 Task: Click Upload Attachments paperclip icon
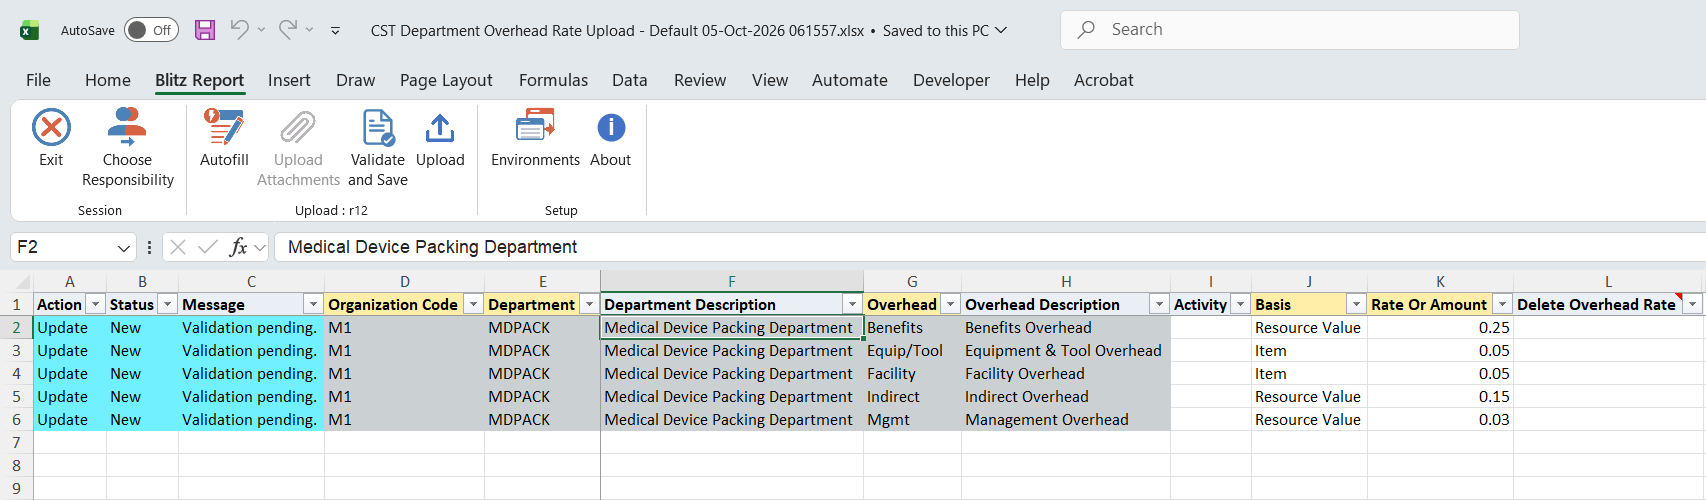coord(298,128)
